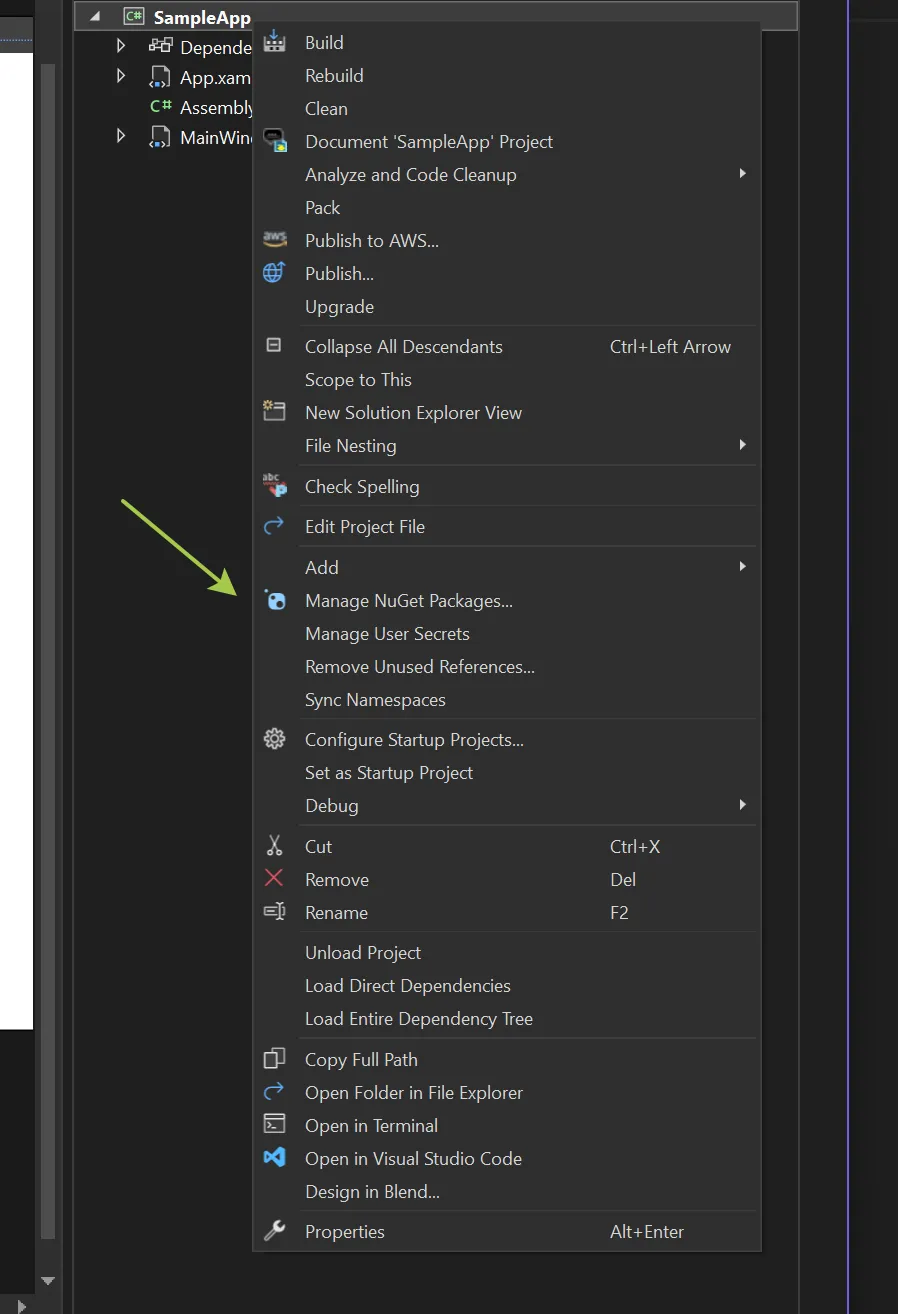Screen dimensions: 898x1314
Task: Click the left vertical scrollbar
Action: pyautogui.click(x=48, y=650)
